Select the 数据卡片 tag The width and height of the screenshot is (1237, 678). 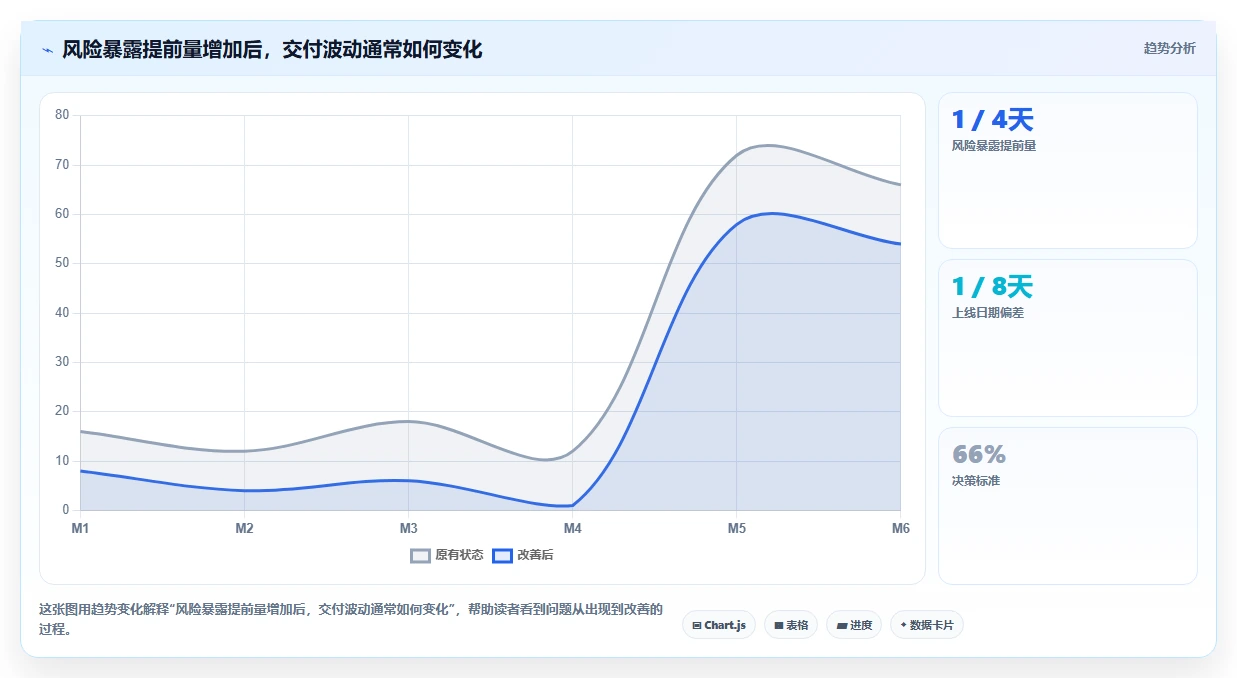(x=927, y=625)
